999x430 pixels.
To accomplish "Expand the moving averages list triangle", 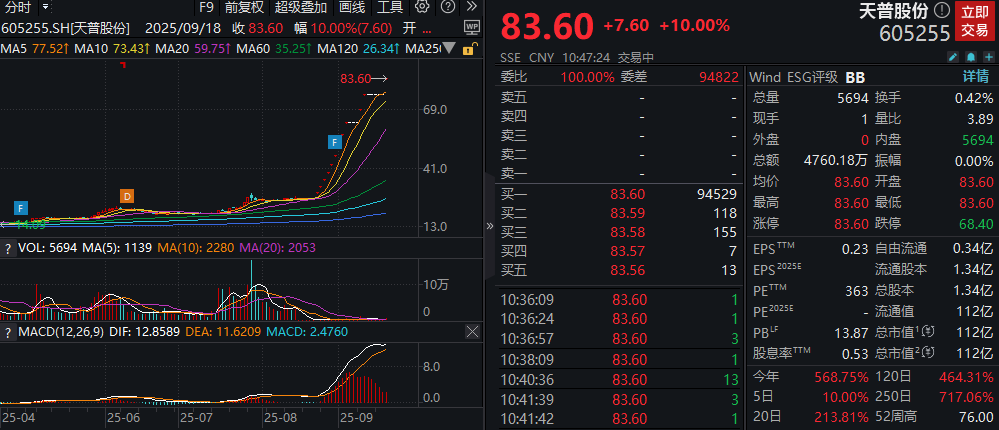I will (449, 48).
